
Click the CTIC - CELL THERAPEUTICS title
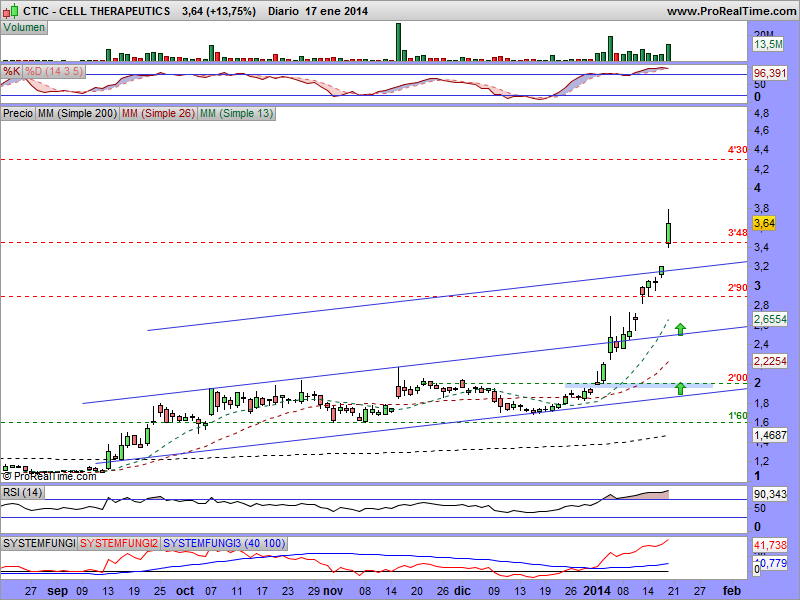[96, 11]
